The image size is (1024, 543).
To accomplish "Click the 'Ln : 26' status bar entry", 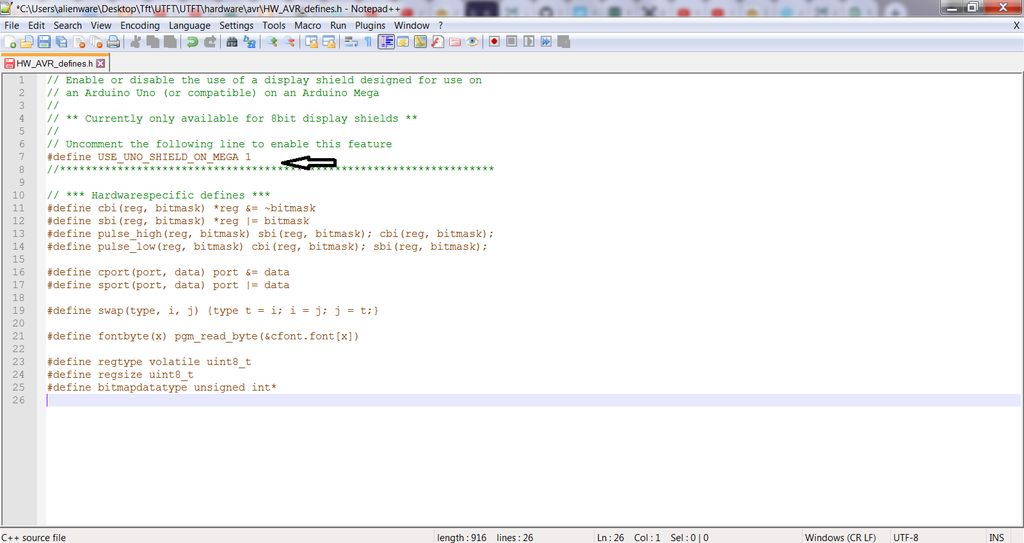I will (610, 537).
